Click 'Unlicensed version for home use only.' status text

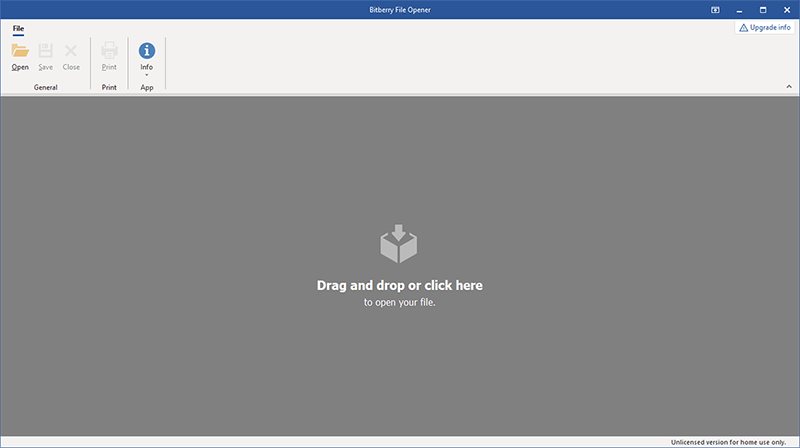coord(728,442)
